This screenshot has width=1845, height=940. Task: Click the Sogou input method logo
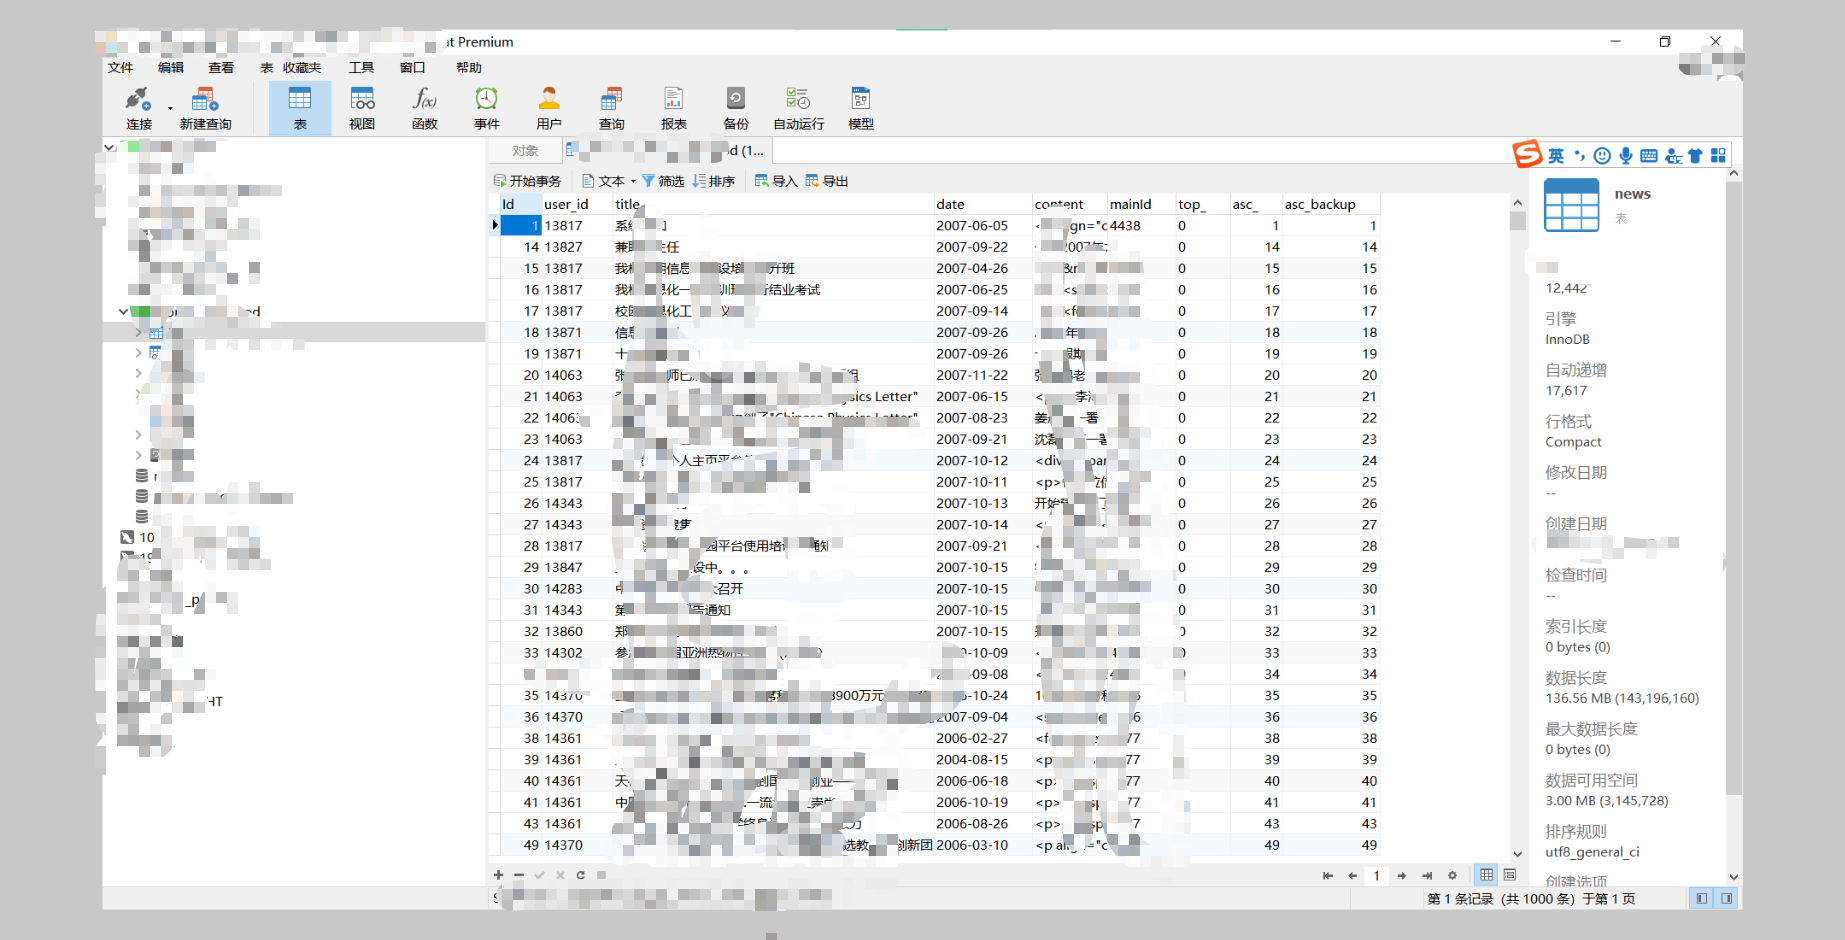coord(1526,154)
